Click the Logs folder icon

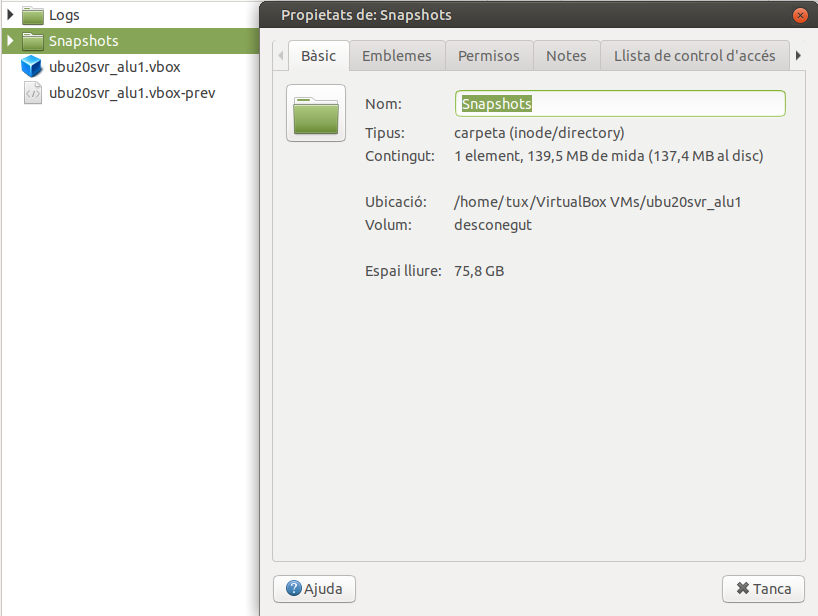(x=33, y=15)
